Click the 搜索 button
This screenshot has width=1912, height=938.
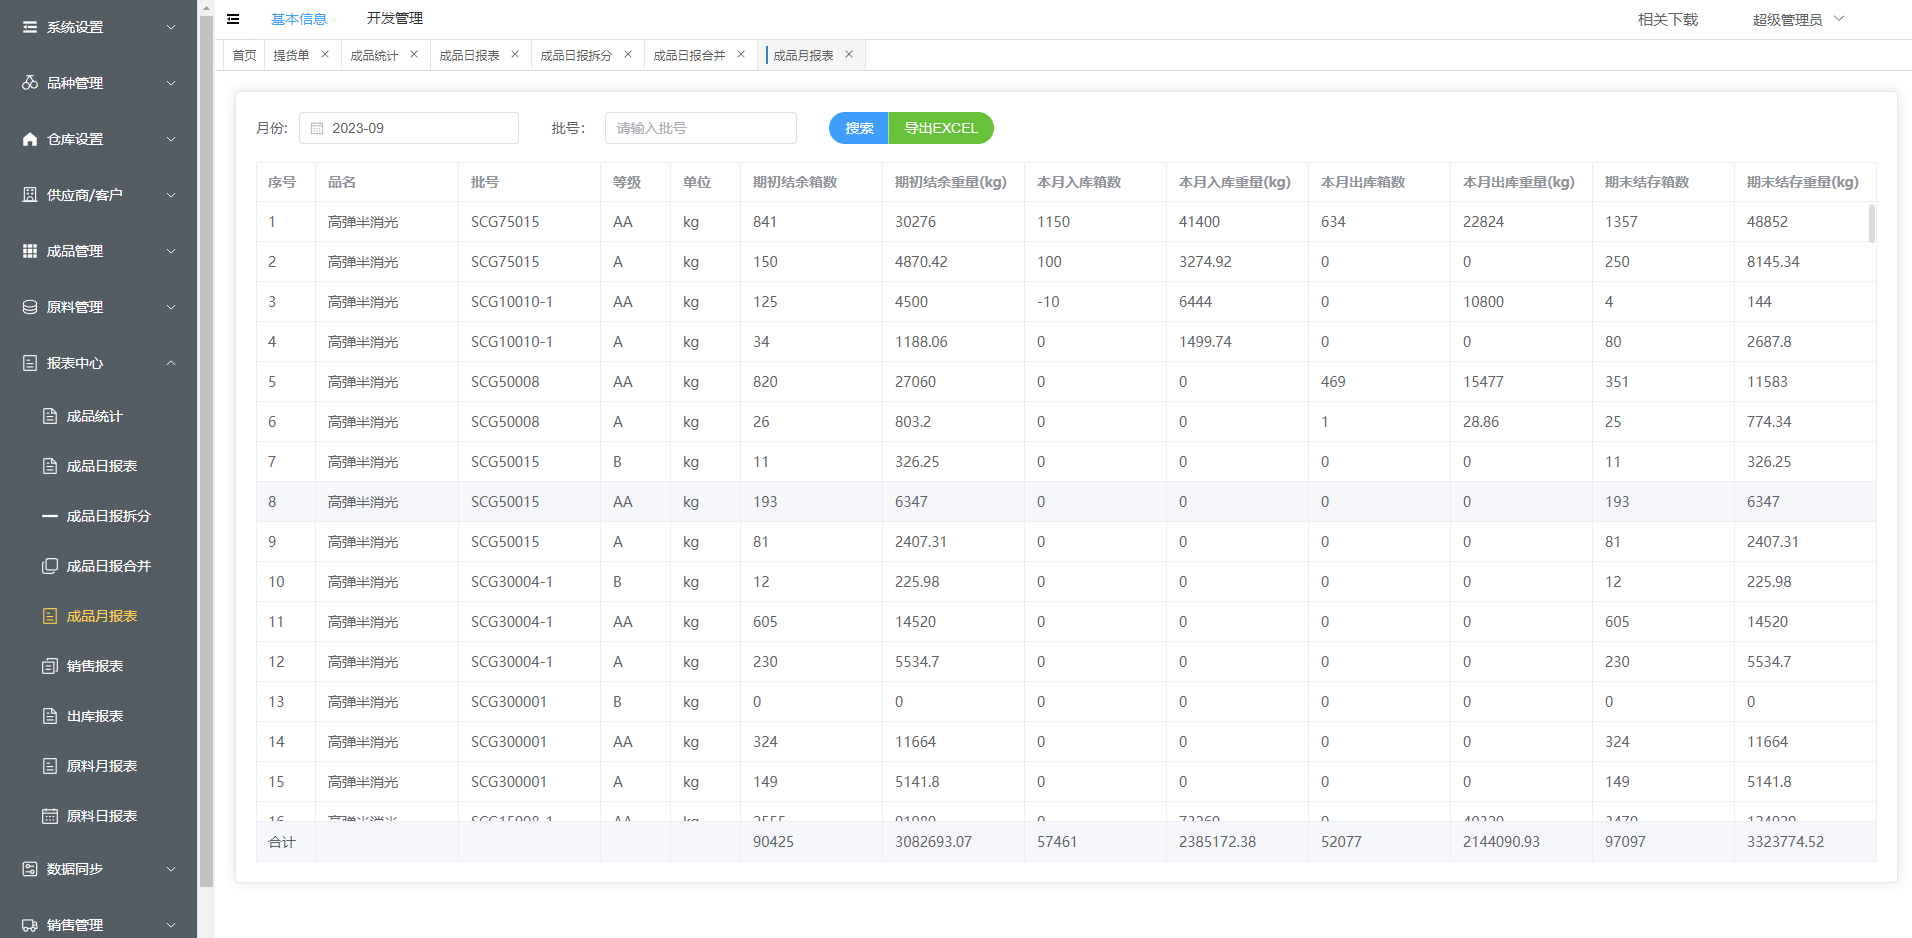tap(859, 128)
